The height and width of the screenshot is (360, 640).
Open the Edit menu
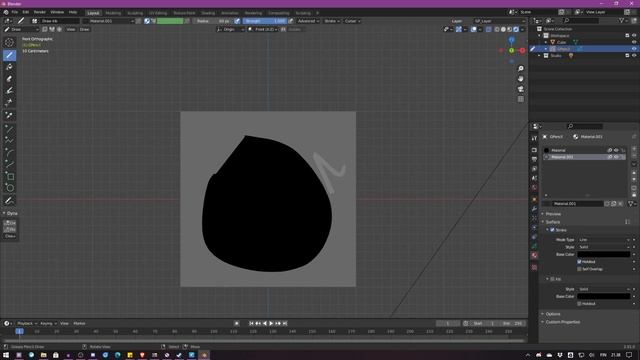coord(26,12)
